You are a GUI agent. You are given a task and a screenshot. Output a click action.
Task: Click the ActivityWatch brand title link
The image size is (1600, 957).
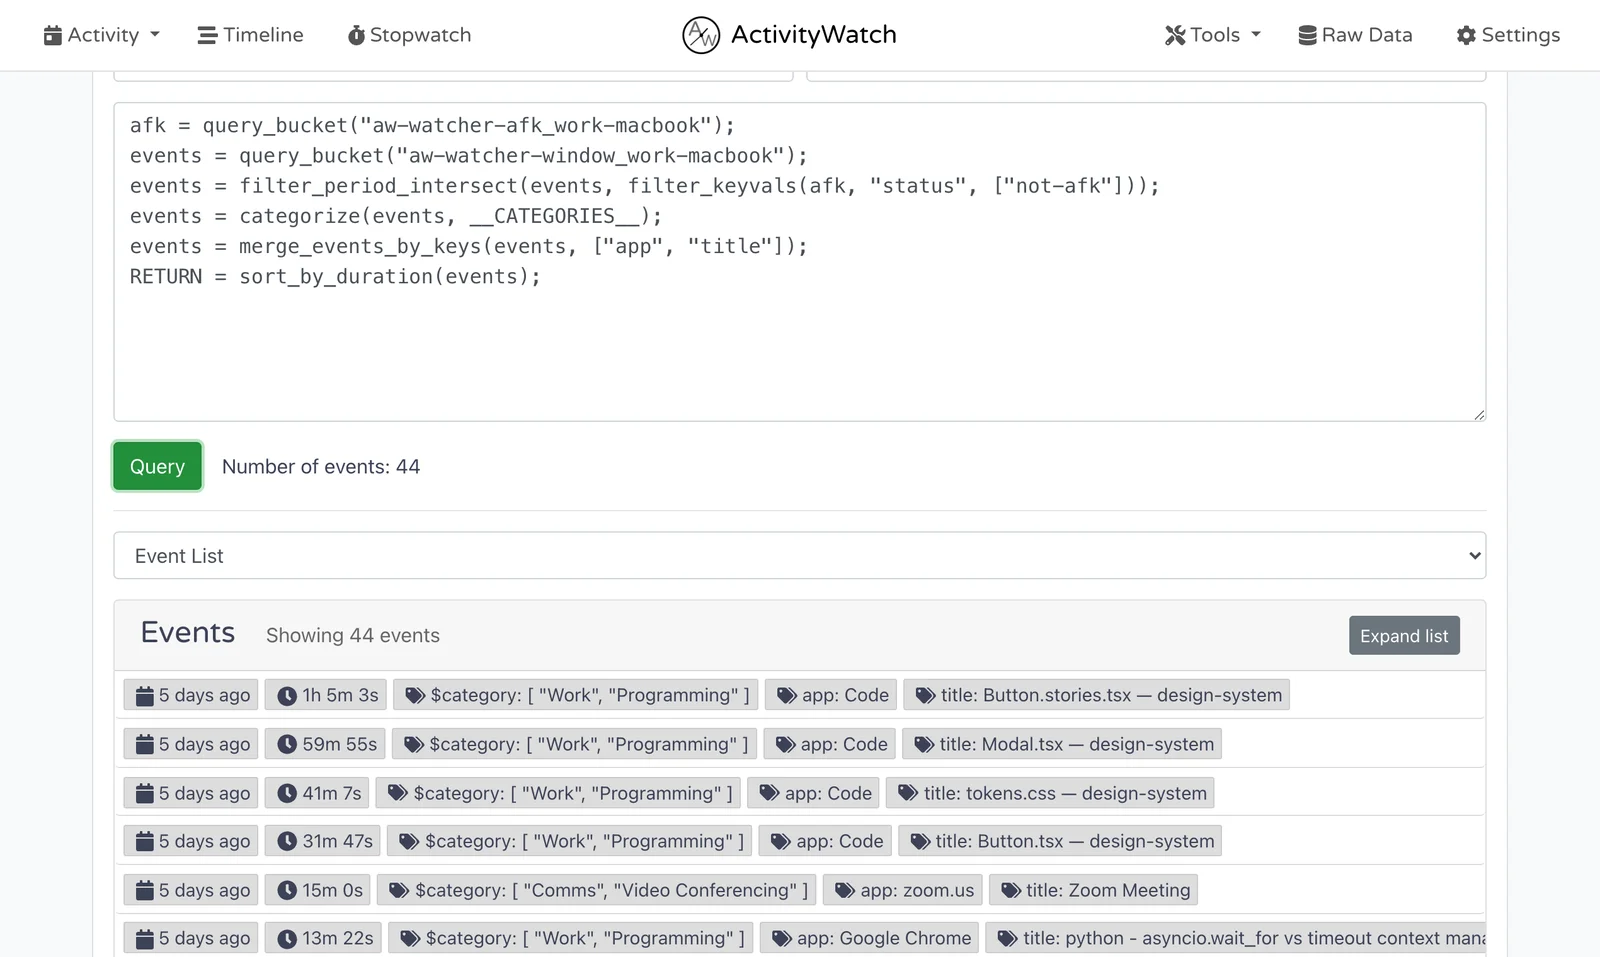(814, 35)
